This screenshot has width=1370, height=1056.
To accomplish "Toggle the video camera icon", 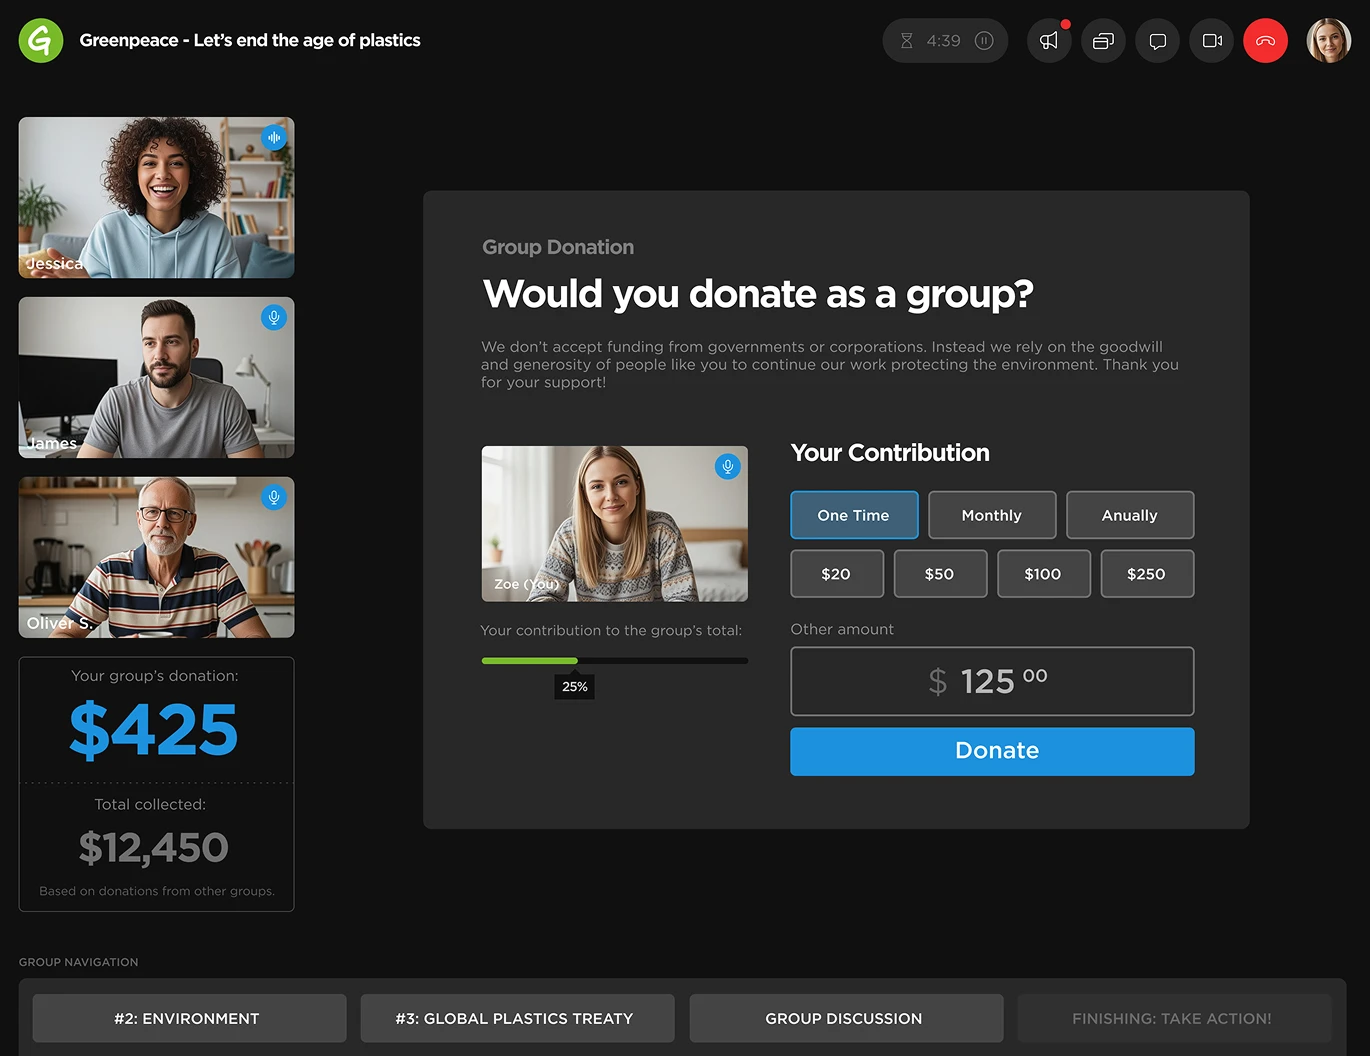I will (x=1211, y=41).
